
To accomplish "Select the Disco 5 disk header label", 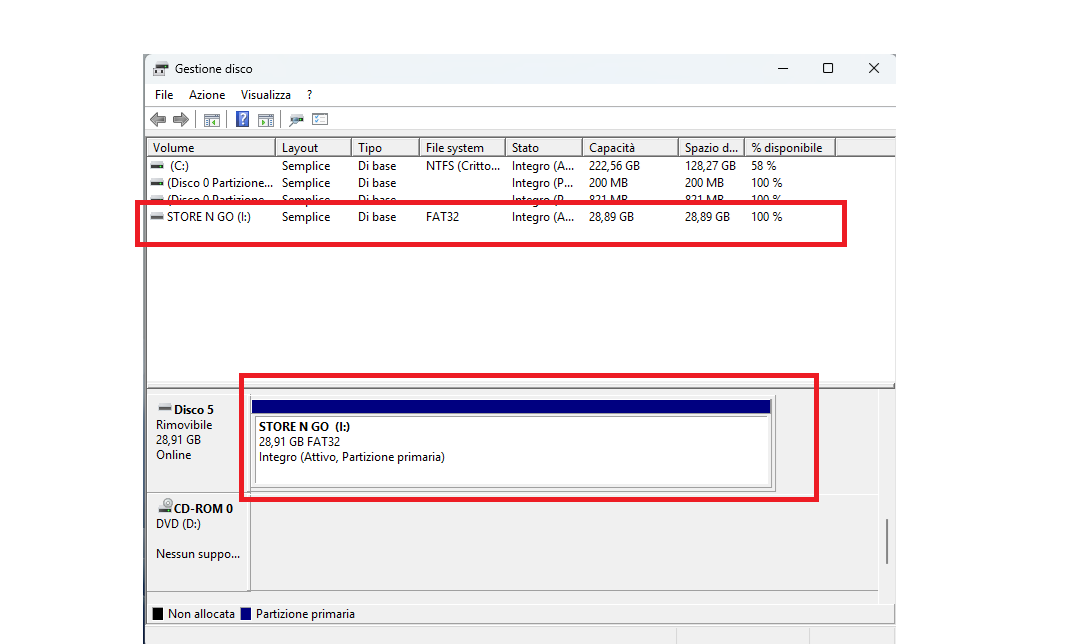I will (x=193, y=410).
